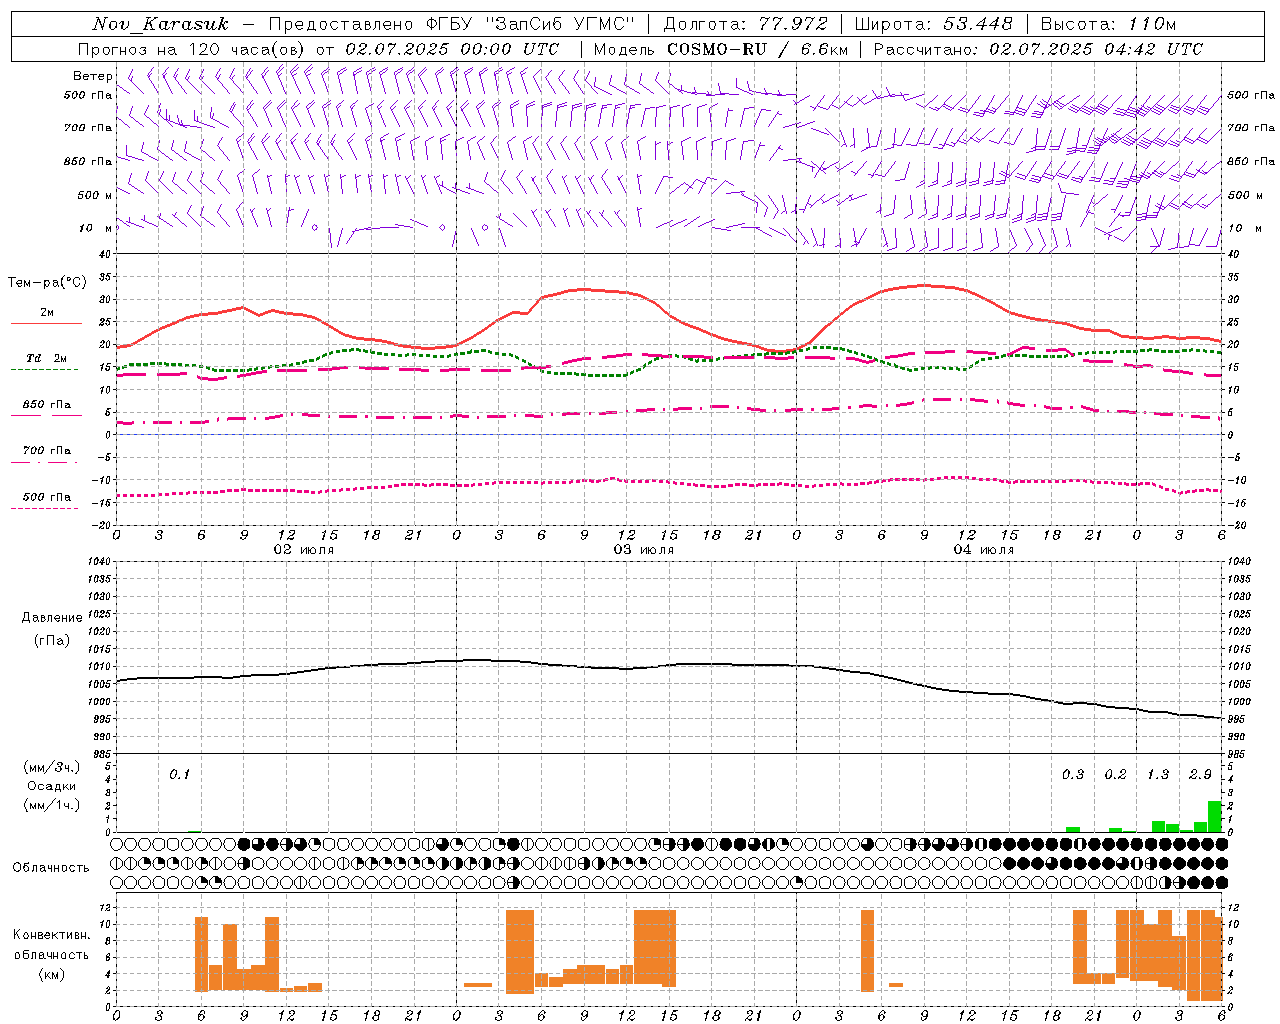Click the precipitation value 0.1
1280x1024 pixels.
[x=179, y=774]
